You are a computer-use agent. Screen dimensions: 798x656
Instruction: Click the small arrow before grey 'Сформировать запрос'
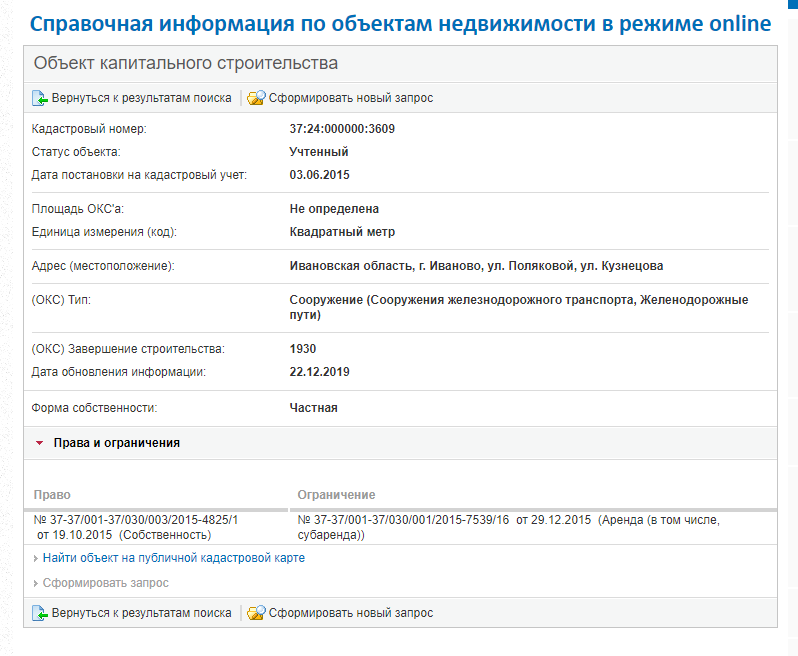pyautogui.click(x=36, y=583)
